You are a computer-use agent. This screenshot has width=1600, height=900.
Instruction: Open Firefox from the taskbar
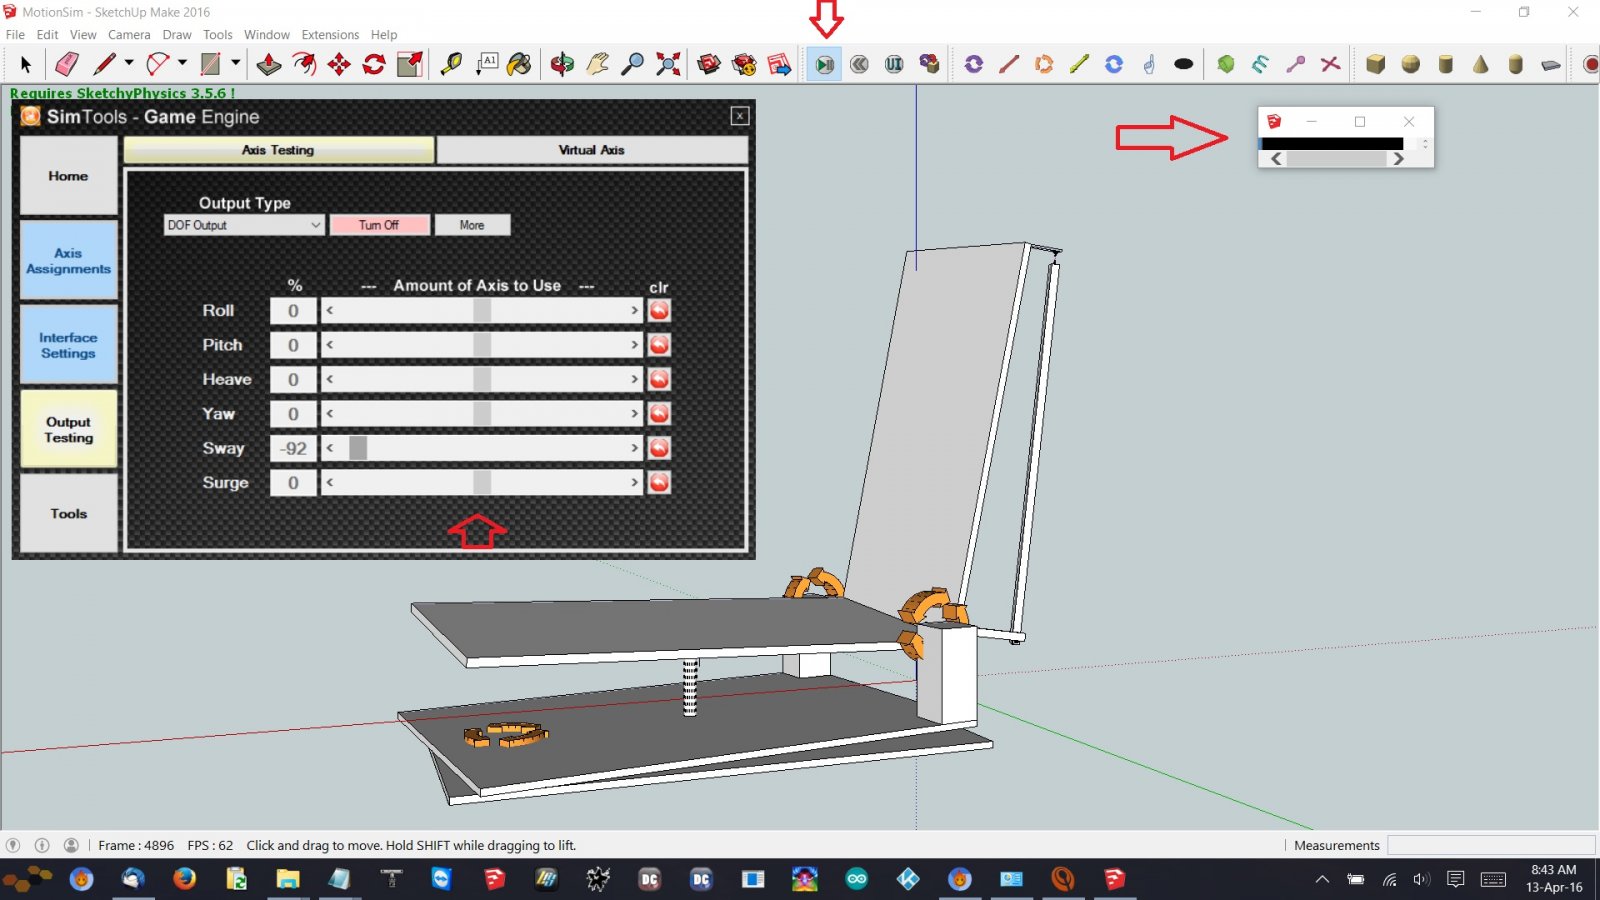click(184, 879)
